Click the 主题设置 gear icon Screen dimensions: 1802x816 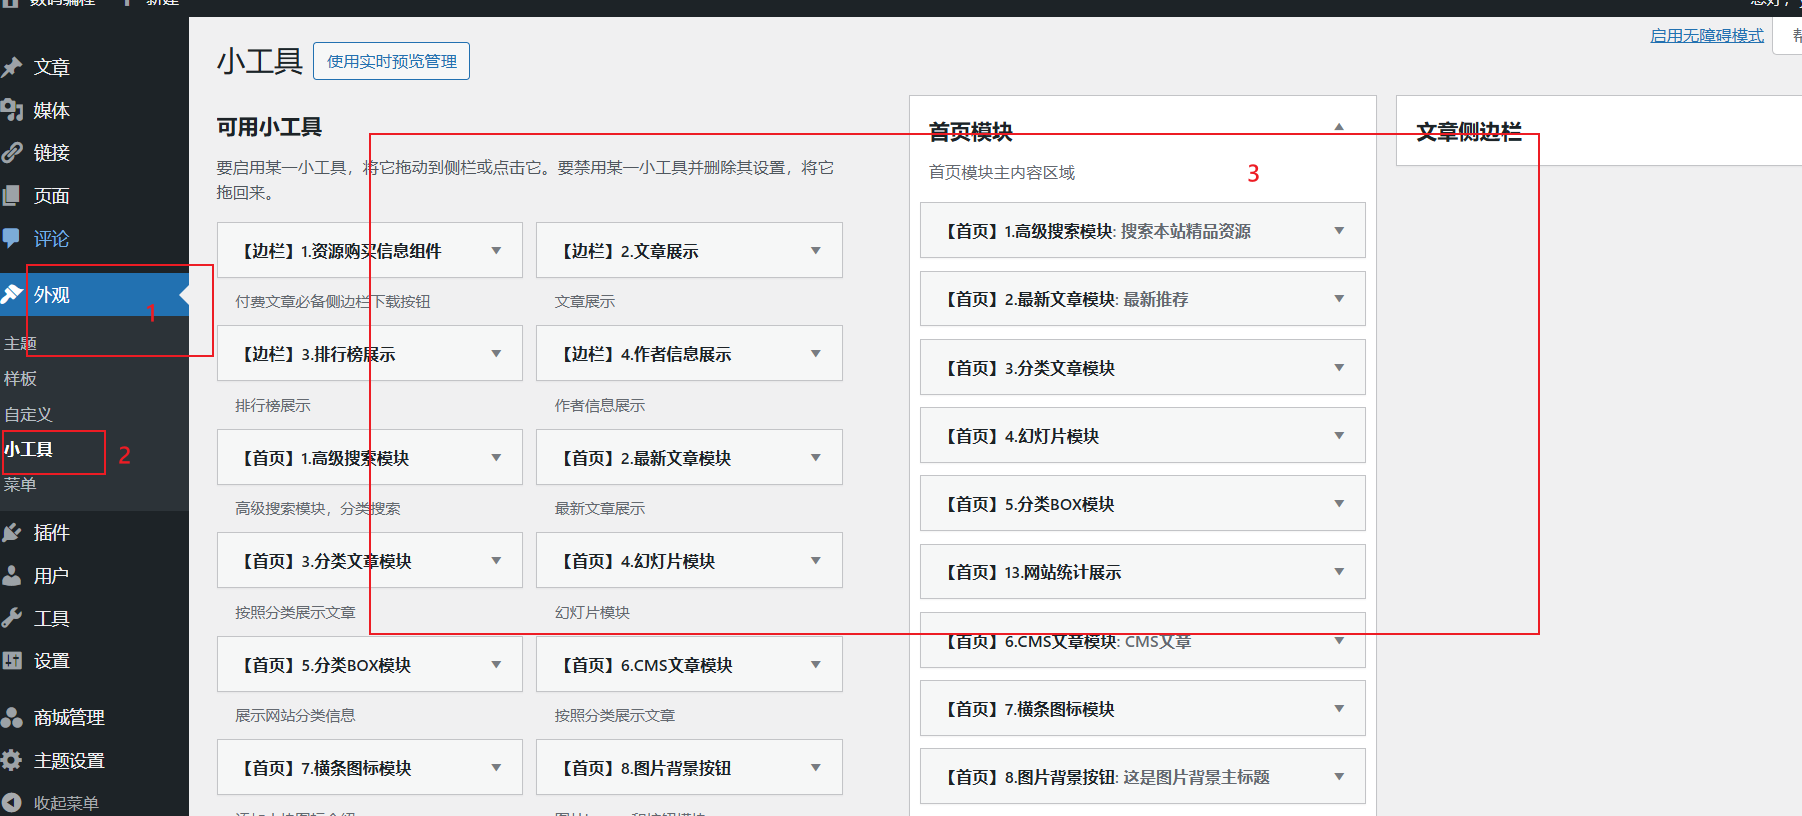tap(12, 760)
